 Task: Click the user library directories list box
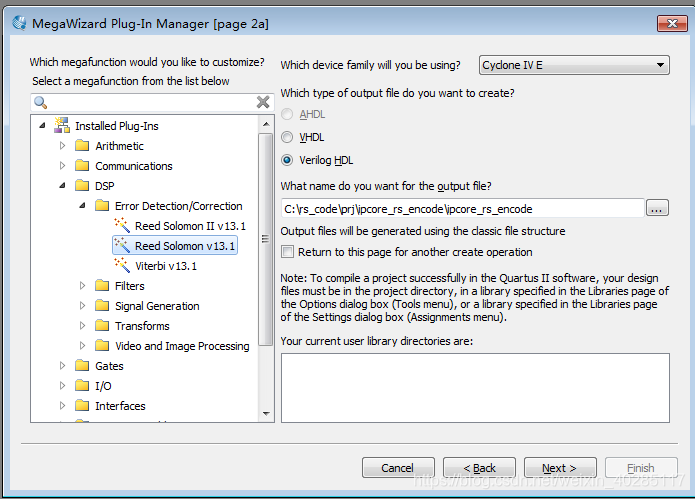click(475, 388)
